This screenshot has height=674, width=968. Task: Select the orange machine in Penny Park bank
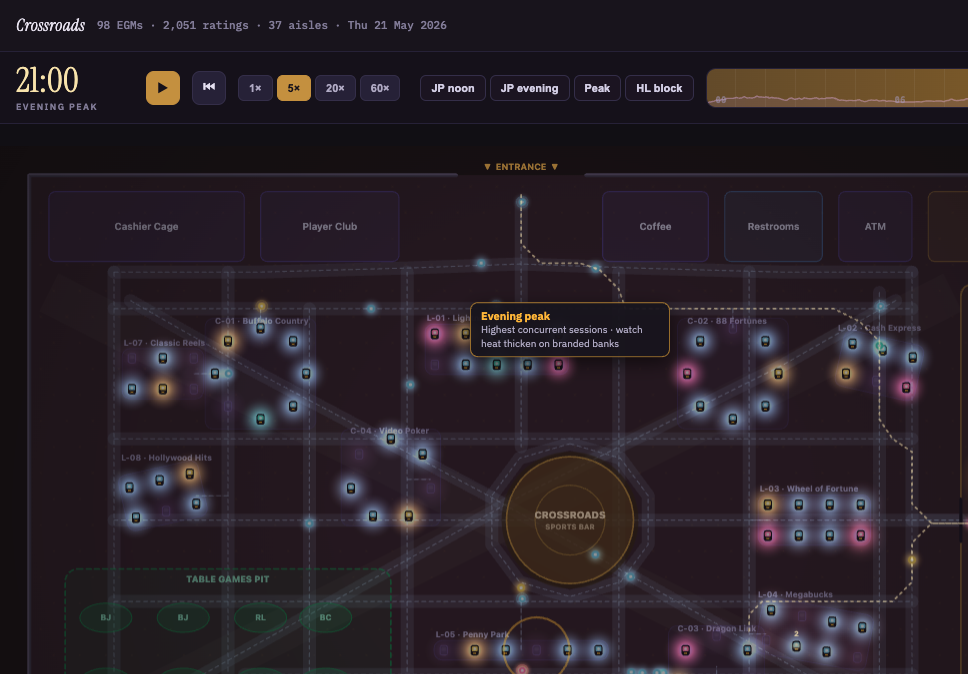474,650
